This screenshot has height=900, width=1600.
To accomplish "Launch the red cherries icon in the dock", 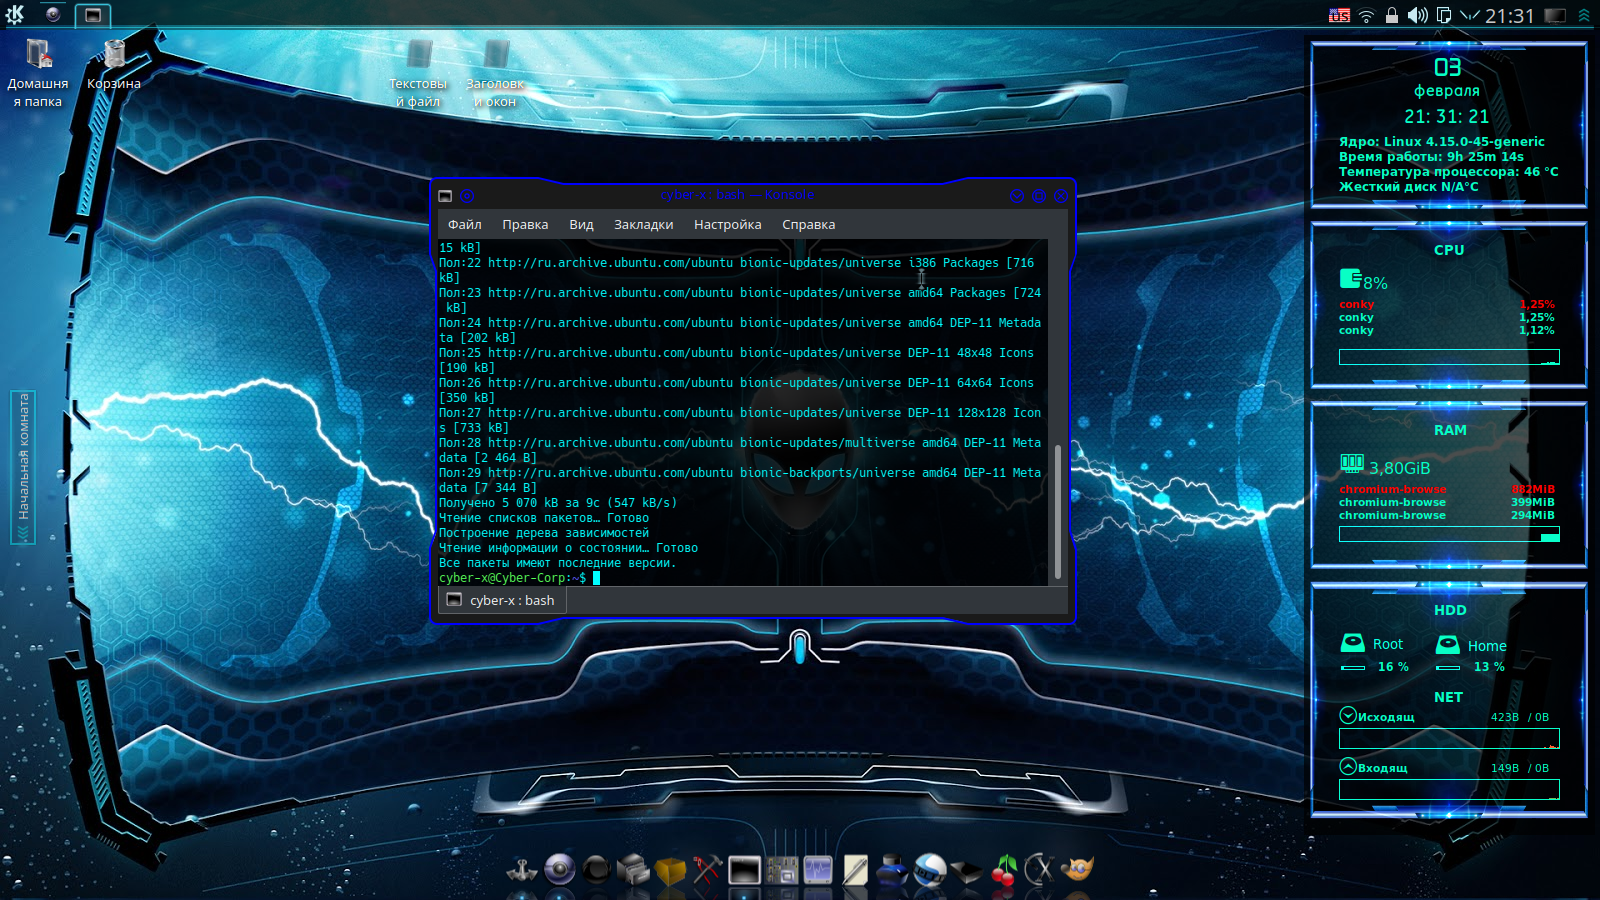I will [1003, 870].
